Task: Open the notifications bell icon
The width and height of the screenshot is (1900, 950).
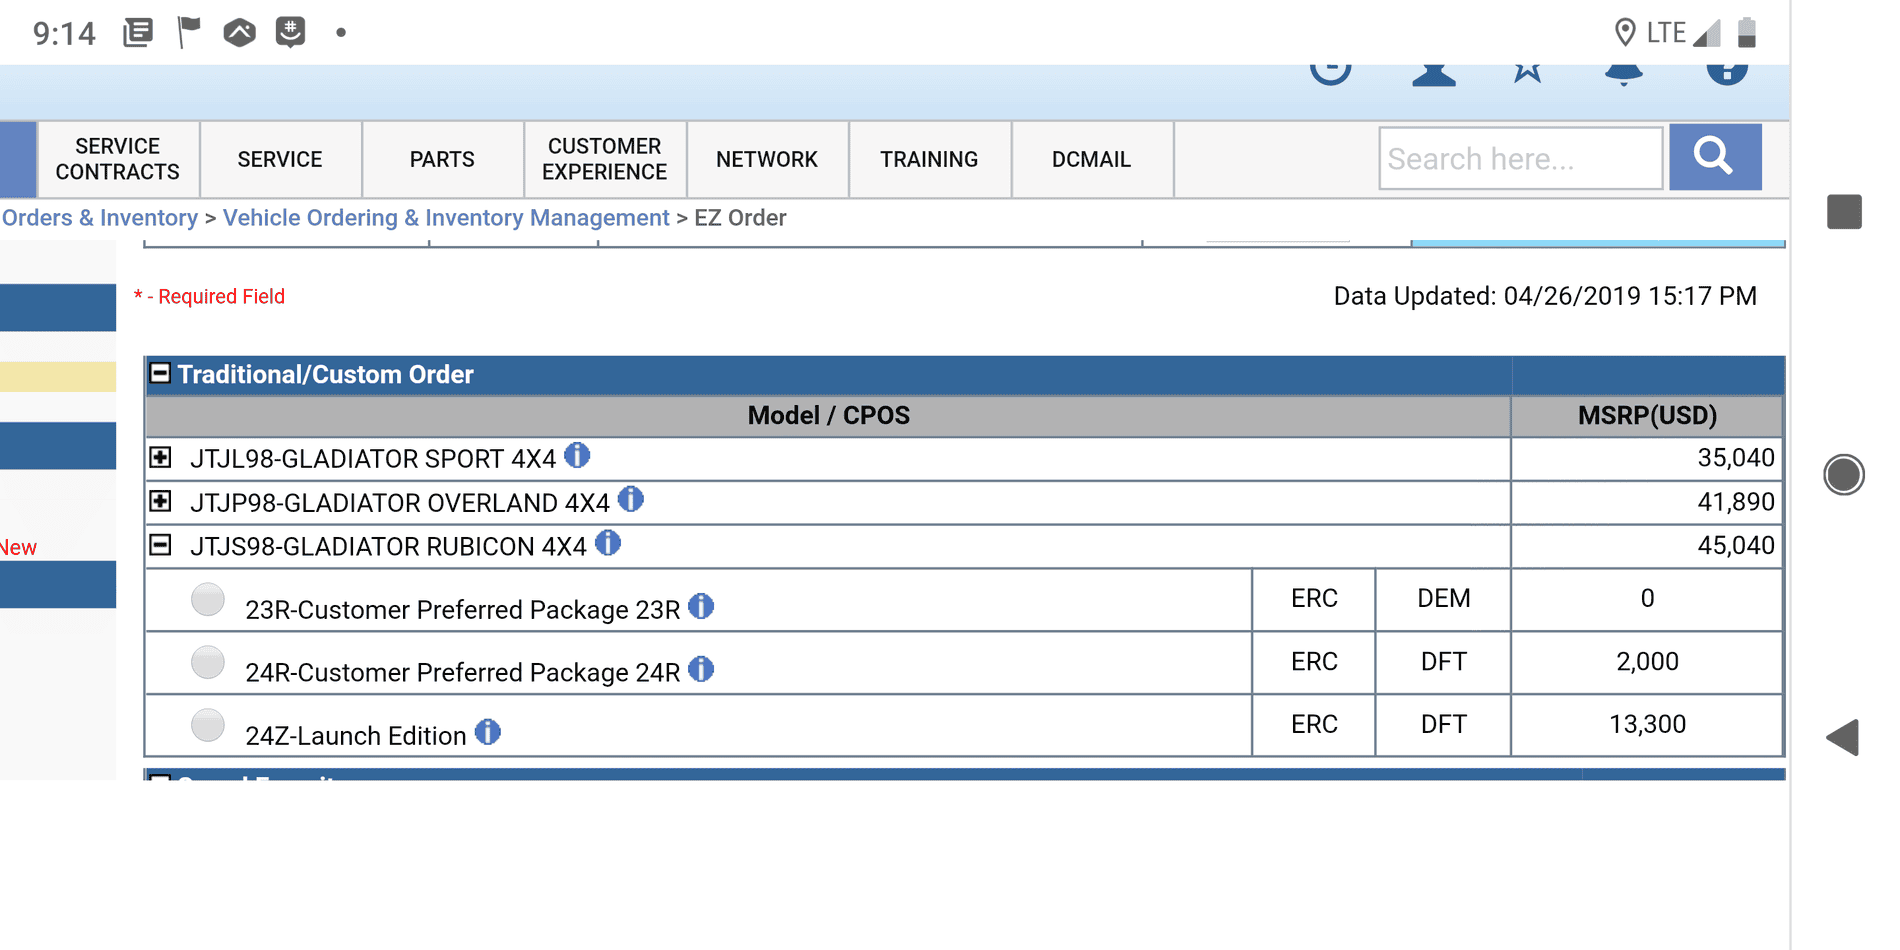Action: click(1624, 74)
